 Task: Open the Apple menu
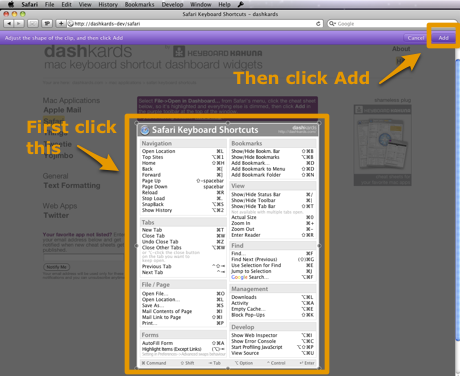click(x=11, y=4)
